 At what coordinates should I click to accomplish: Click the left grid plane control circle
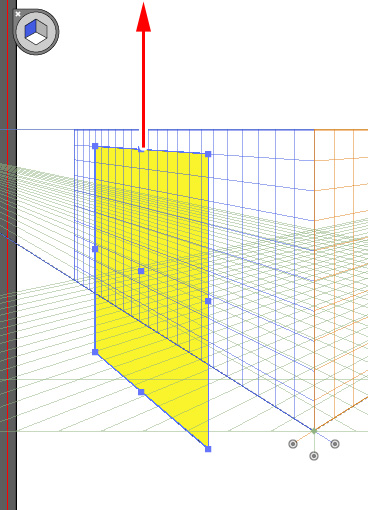tap(293, 444)
